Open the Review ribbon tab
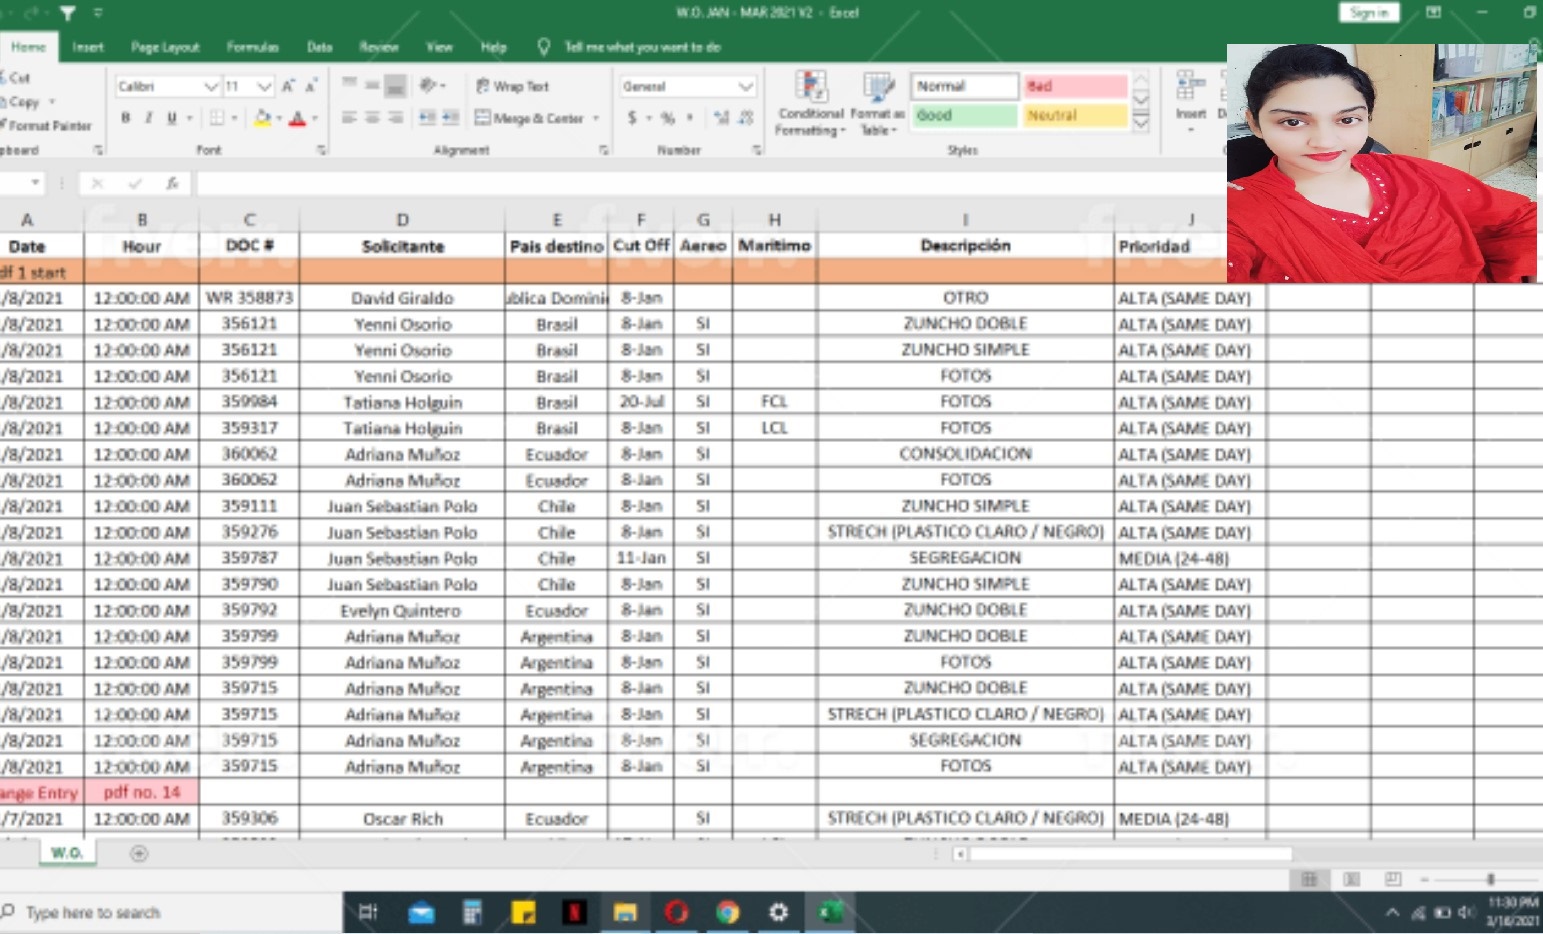Image resolution: width=1543 pixels, height=934 pixels. [x=379, y=46]
